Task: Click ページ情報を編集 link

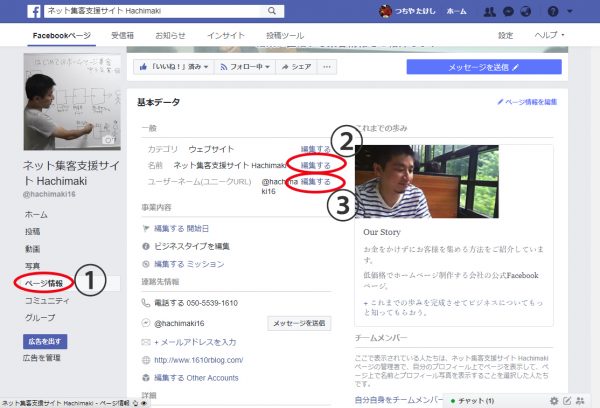Action: pos(527,102)
